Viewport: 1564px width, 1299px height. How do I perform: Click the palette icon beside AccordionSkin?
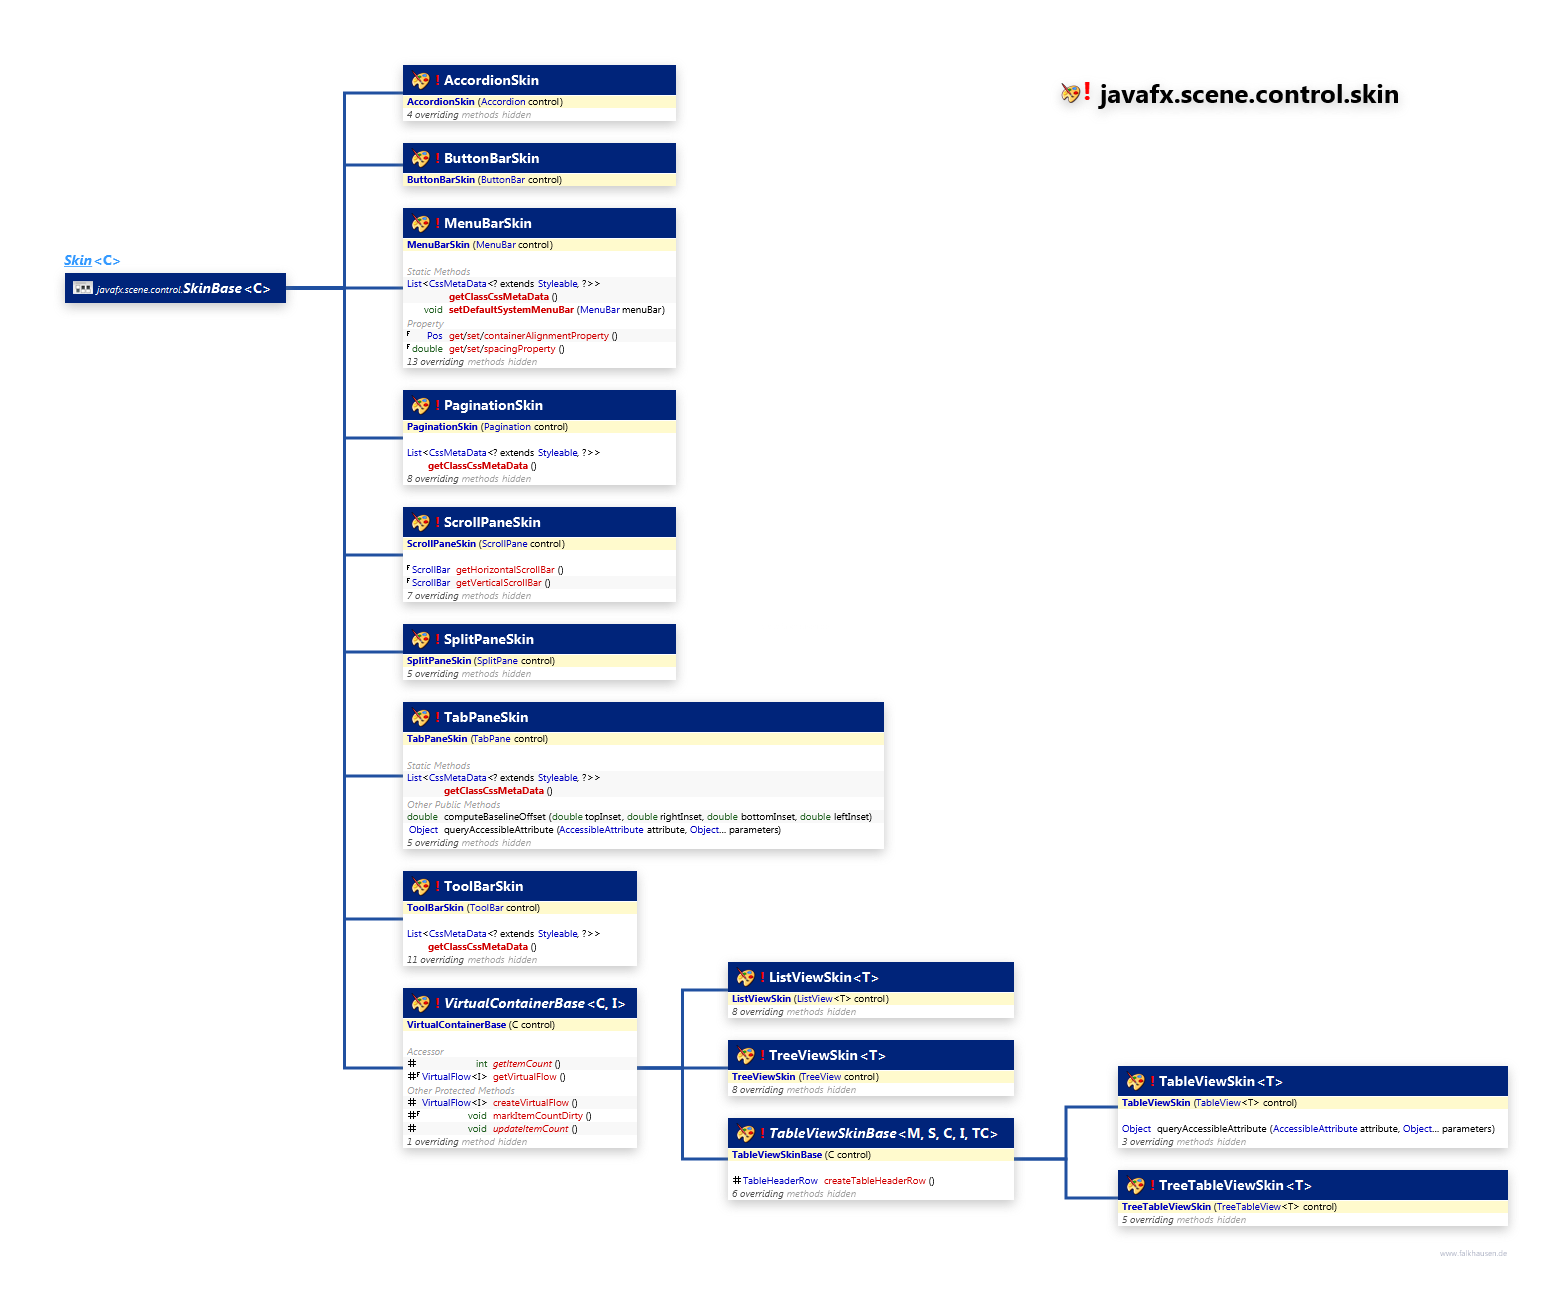coord(420,81)
